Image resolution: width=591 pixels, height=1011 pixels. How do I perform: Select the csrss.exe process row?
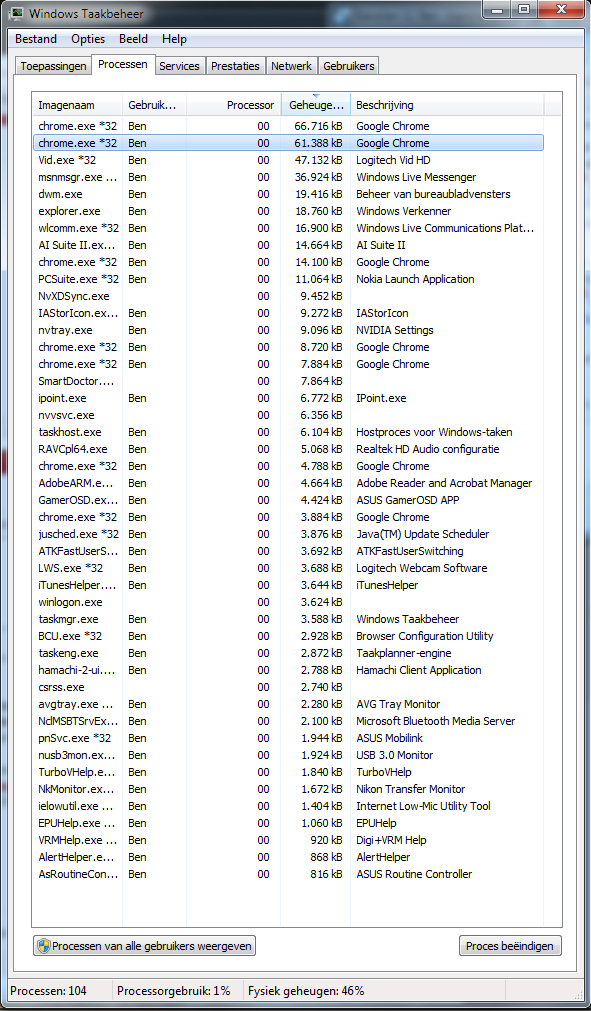point(288,687)
